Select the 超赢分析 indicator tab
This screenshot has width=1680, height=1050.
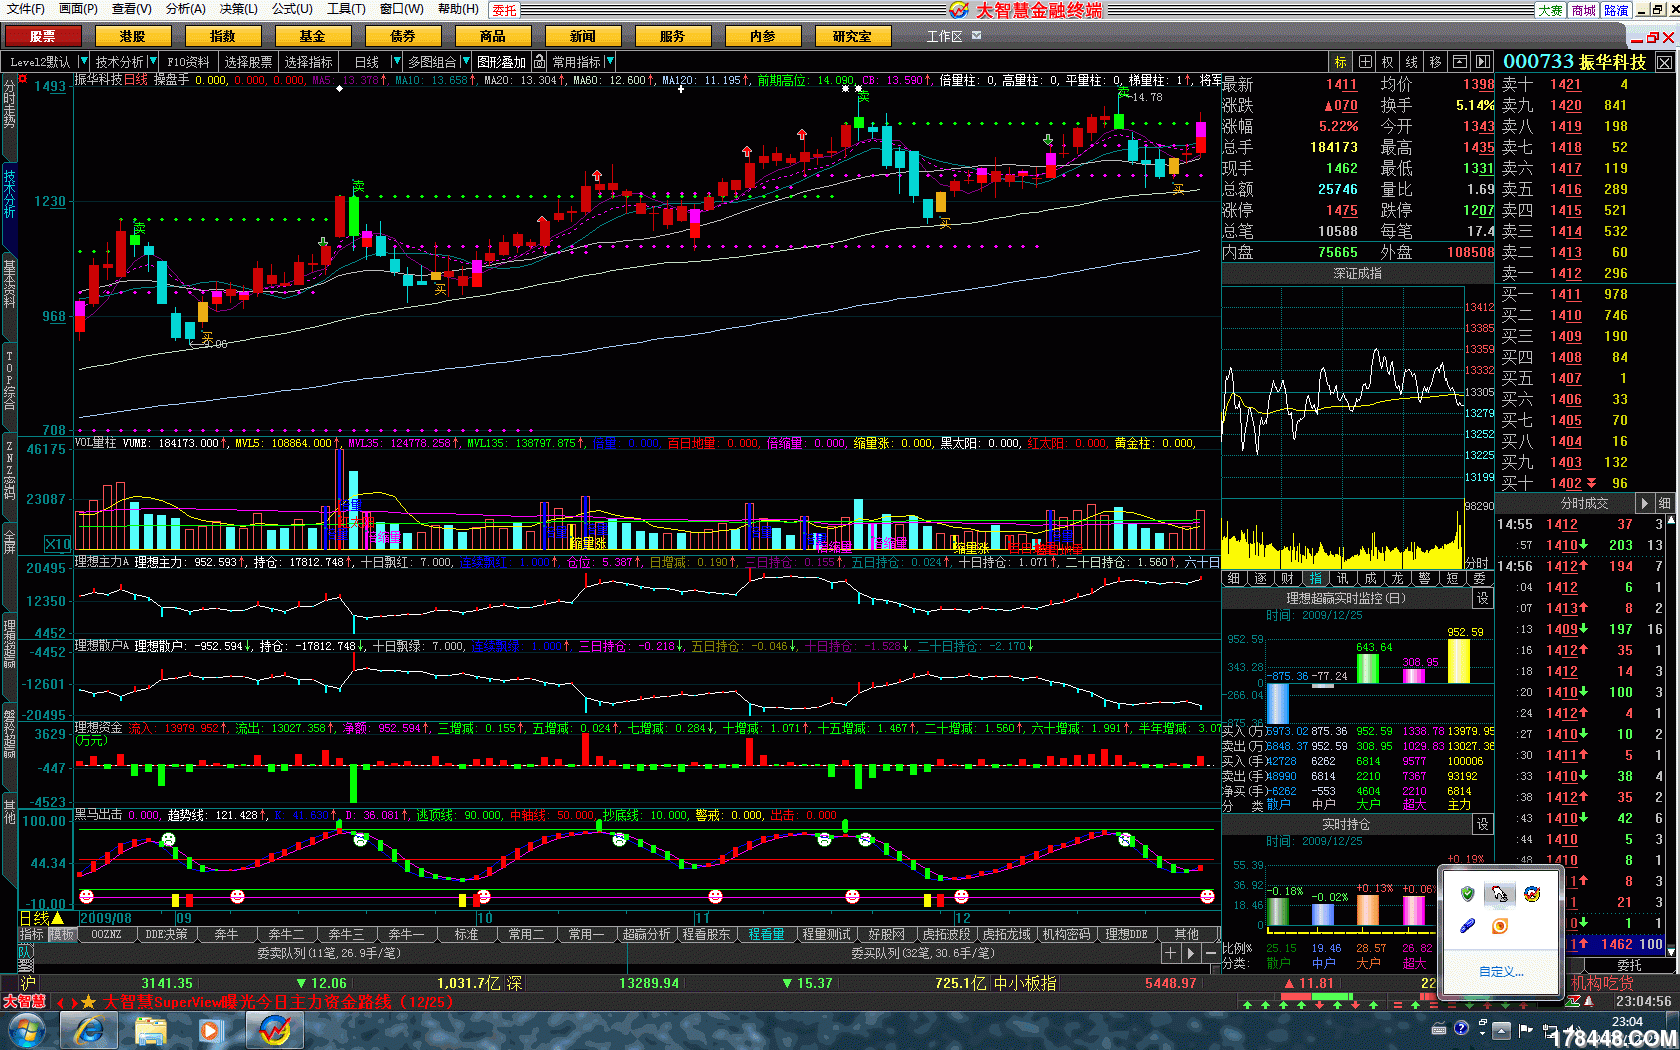click(646, 934)
